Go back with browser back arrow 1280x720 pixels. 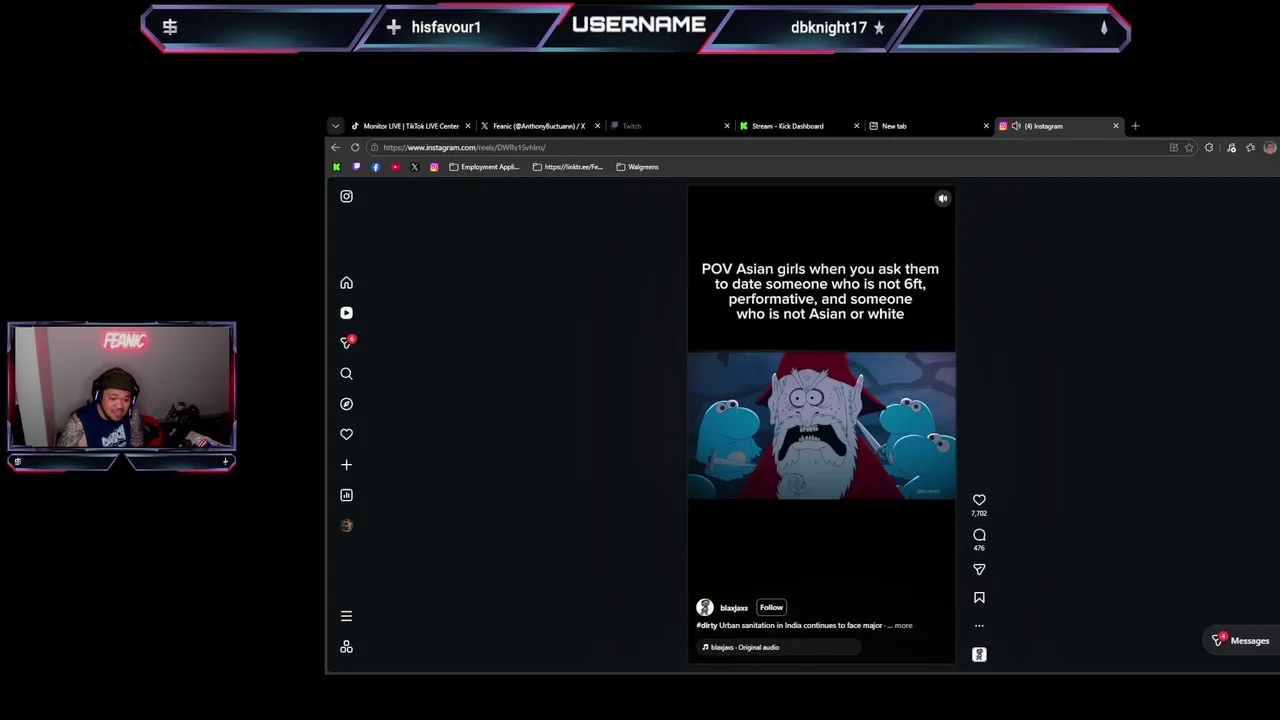click(335, 147)
